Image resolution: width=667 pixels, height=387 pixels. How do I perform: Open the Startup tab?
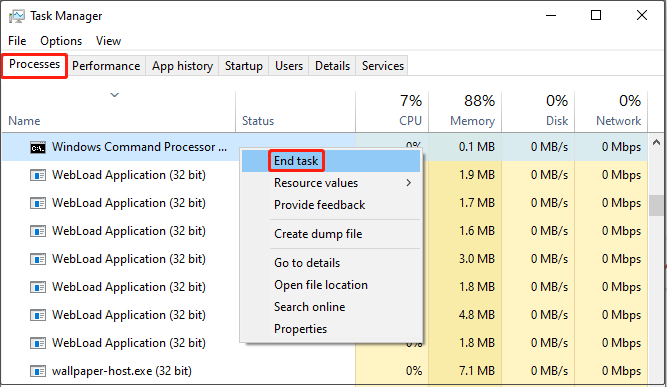(x=243, y=66)
